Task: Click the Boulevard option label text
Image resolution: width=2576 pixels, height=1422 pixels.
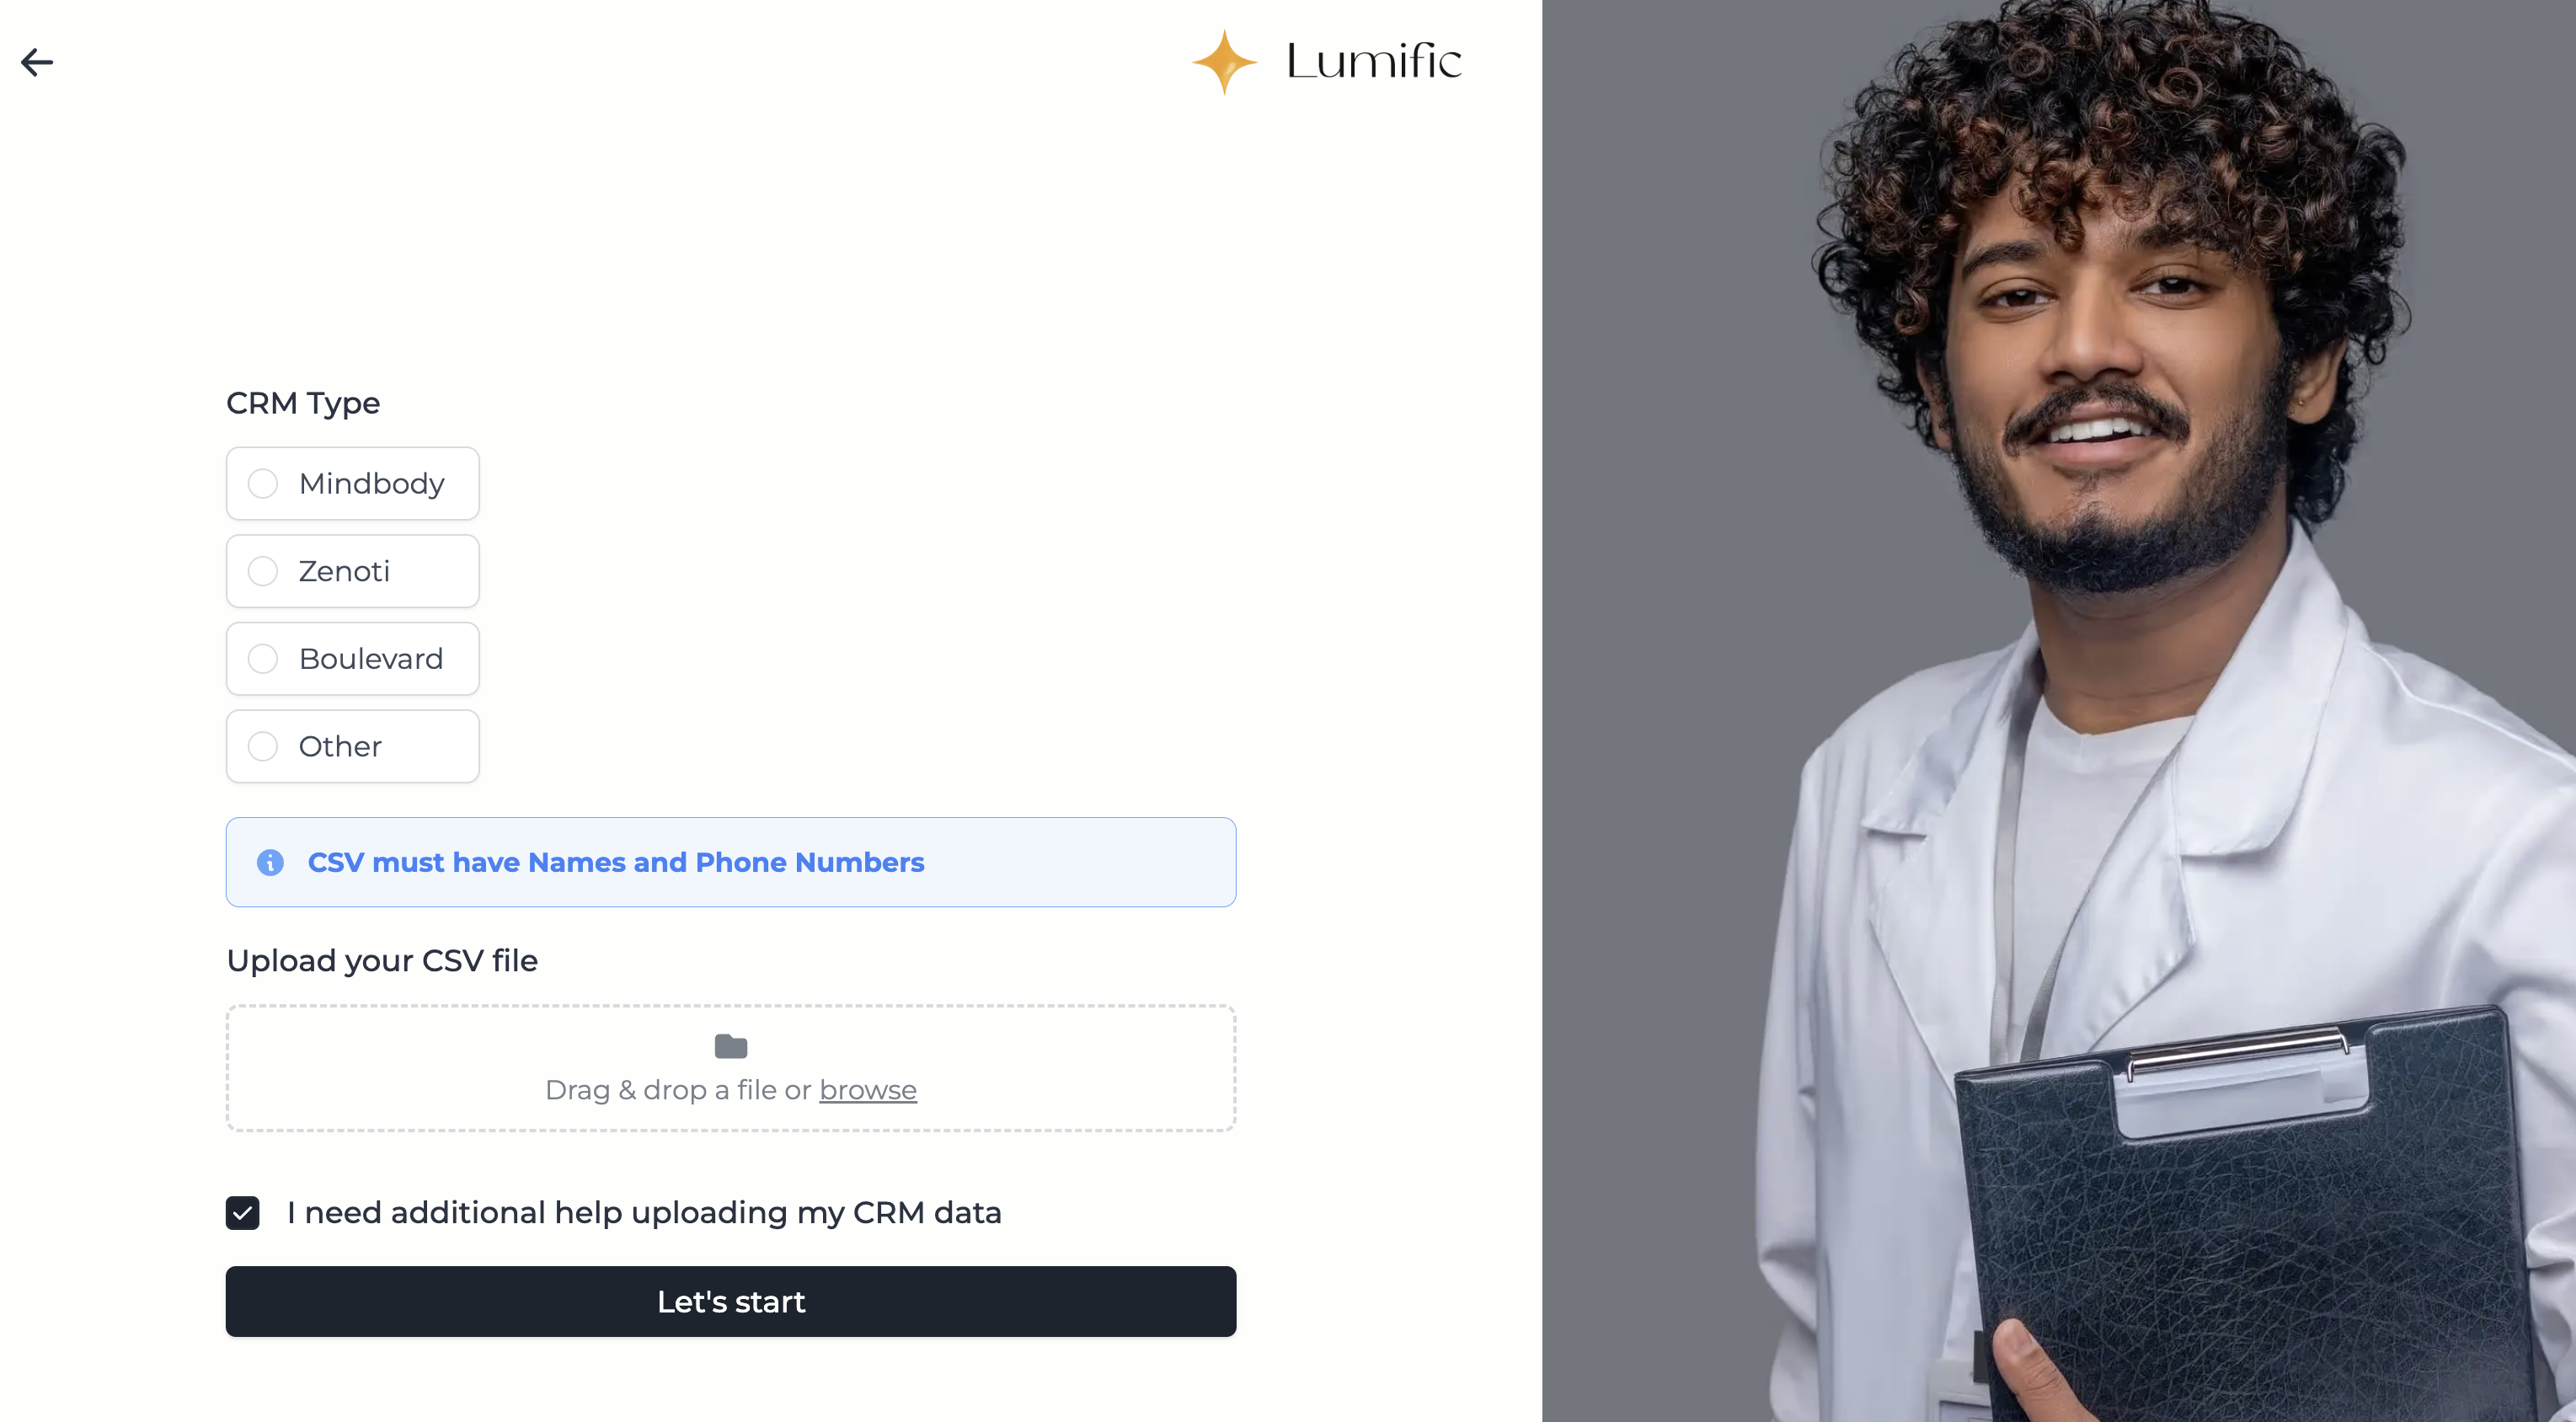Action: 371,659
